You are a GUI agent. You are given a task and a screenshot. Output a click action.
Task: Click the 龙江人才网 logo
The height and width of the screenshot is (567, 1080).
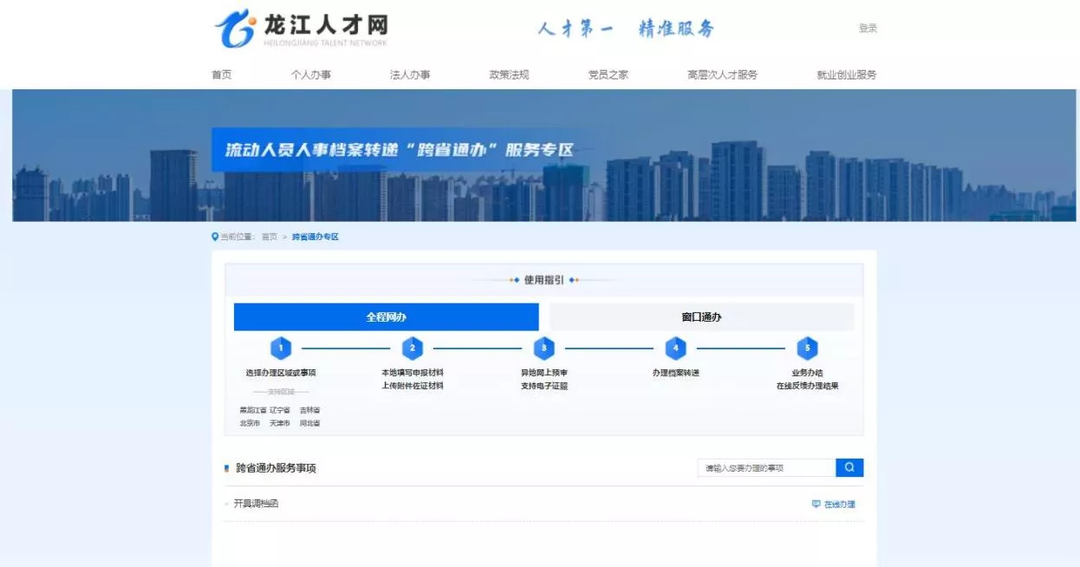(301, 29)
